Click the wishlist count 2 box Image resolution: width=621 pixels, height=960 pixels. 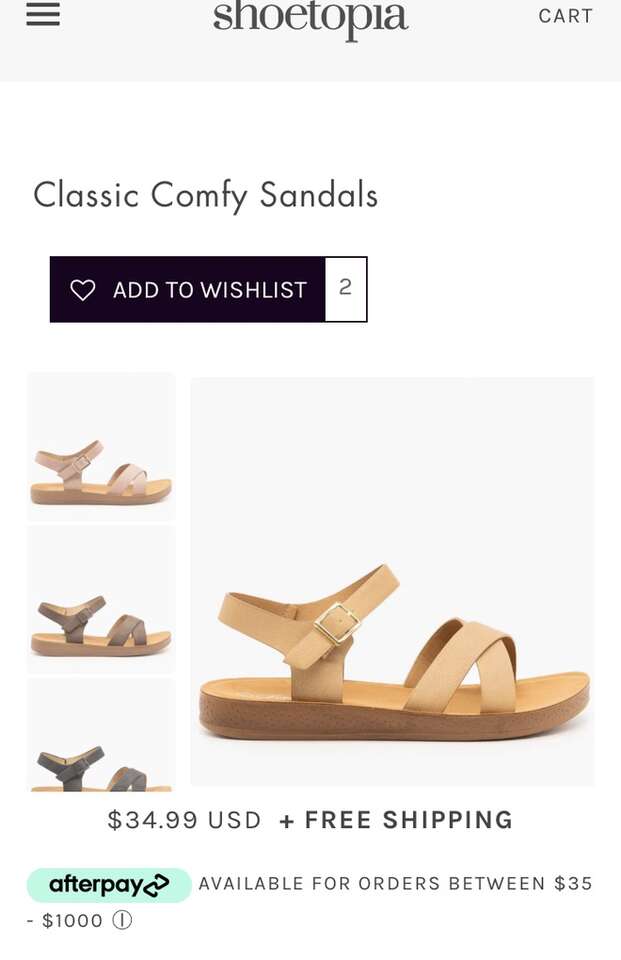[345, 289]
